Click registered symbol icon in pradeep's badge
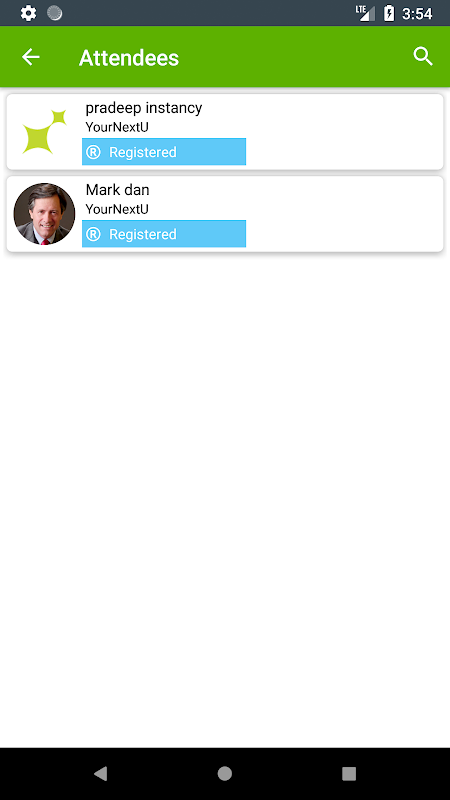 coord(93,152)
